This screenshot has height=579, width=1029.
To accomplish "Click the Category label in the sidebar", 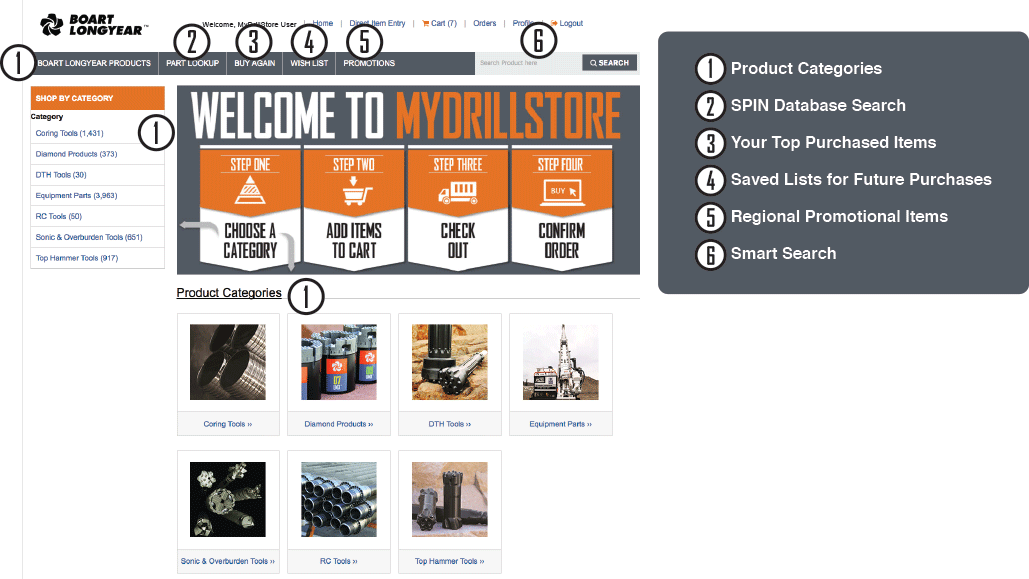I will (x=47, y=117).
